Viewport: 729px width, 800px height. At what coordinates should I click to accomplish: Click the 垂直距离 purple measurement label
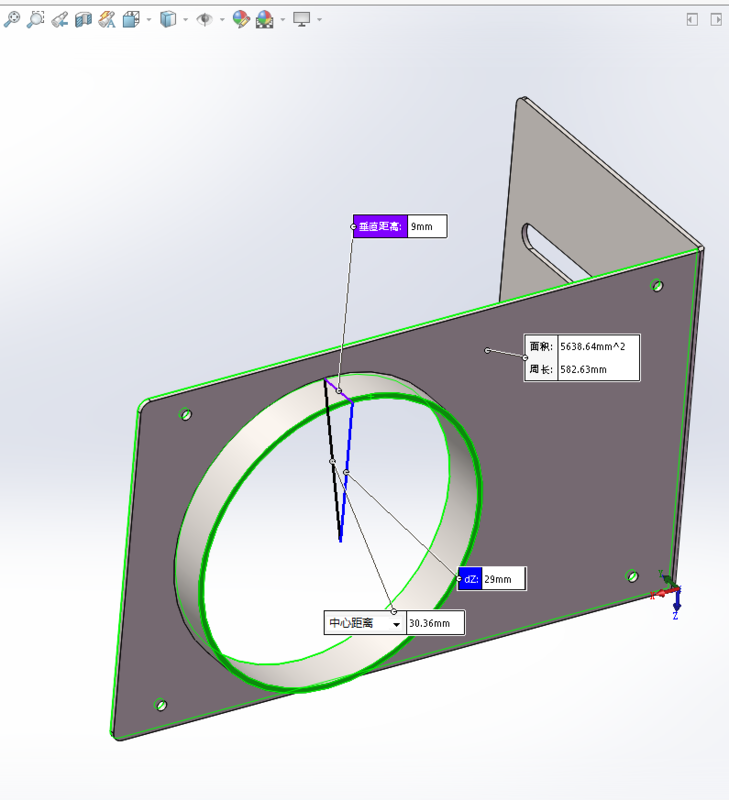pos(380,227)
